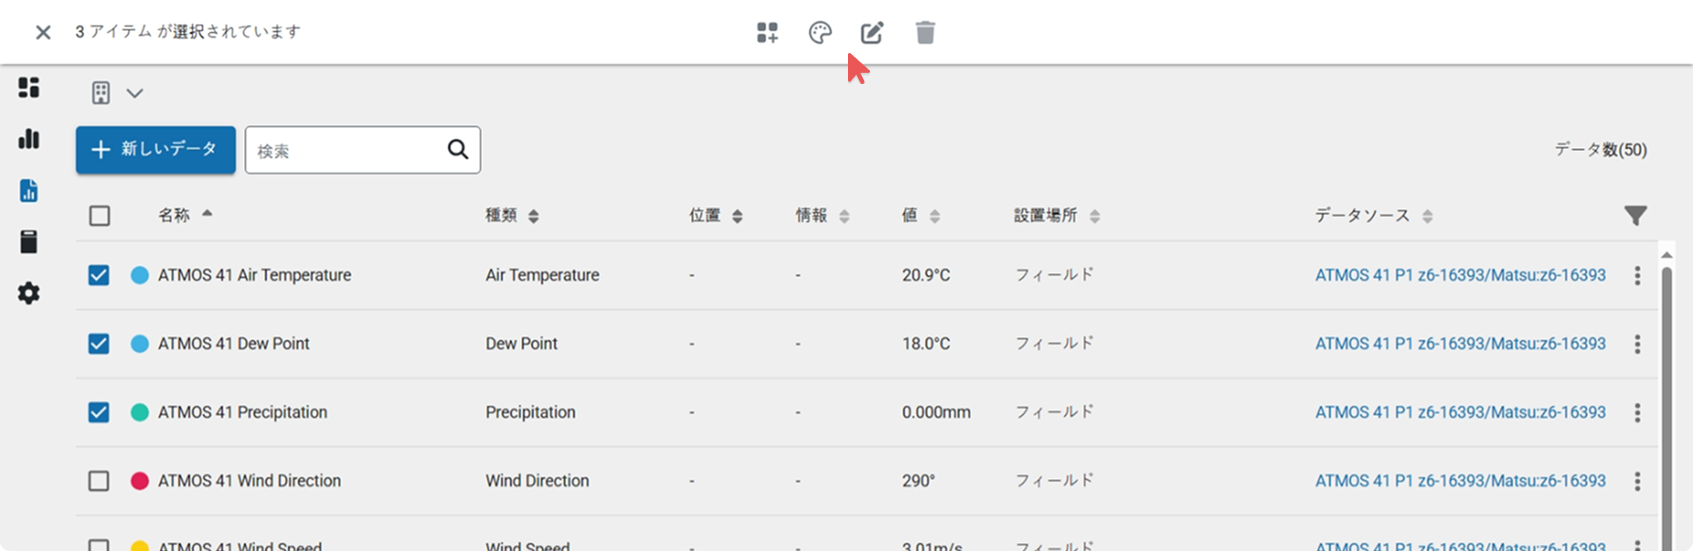Open data source link in Precipitation row
The width and height of the screenshot is (1693, 551).
coord(1460,412)
